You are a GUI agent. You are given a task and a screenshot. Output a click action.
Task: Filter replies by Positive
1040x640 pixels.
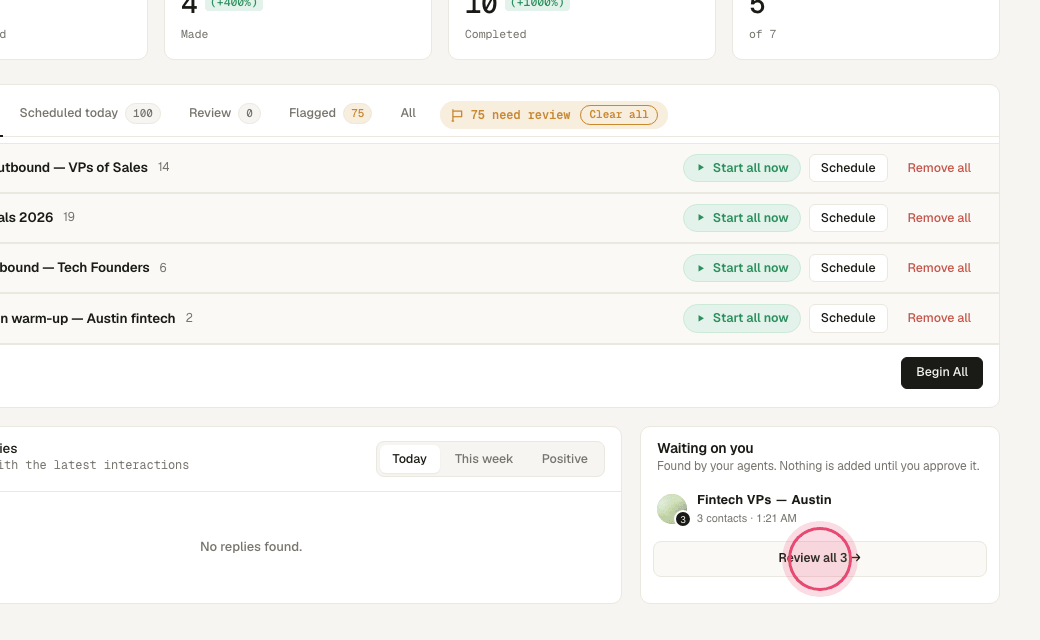tap(564, 459)
